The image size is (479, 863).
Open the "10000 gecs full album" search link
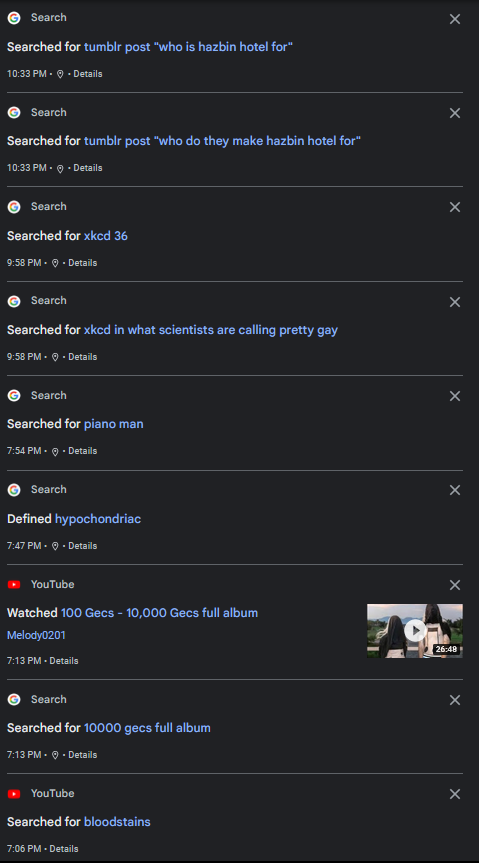(147, 728)
